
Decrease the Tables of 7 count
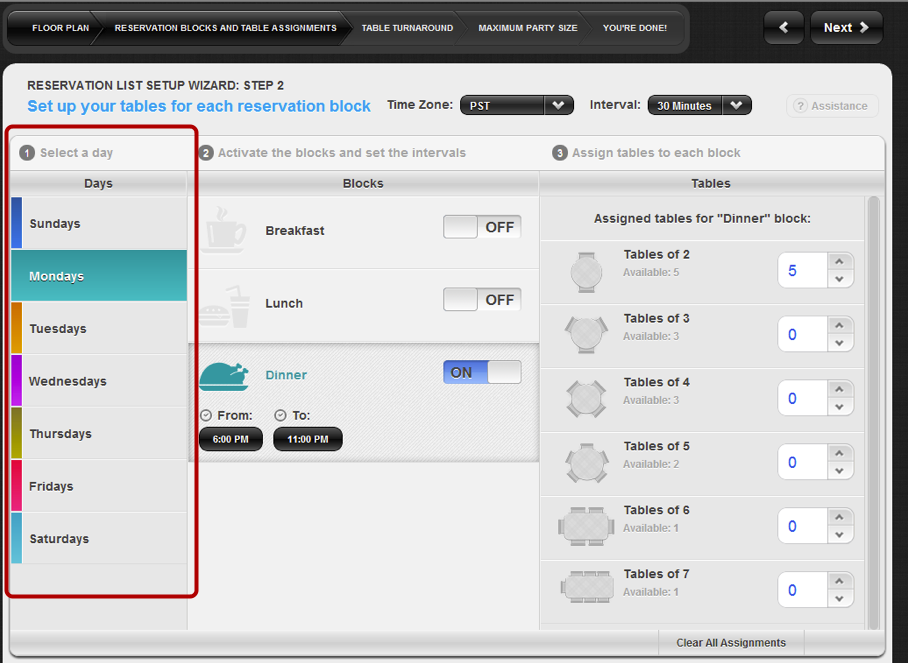click(839, 599)
